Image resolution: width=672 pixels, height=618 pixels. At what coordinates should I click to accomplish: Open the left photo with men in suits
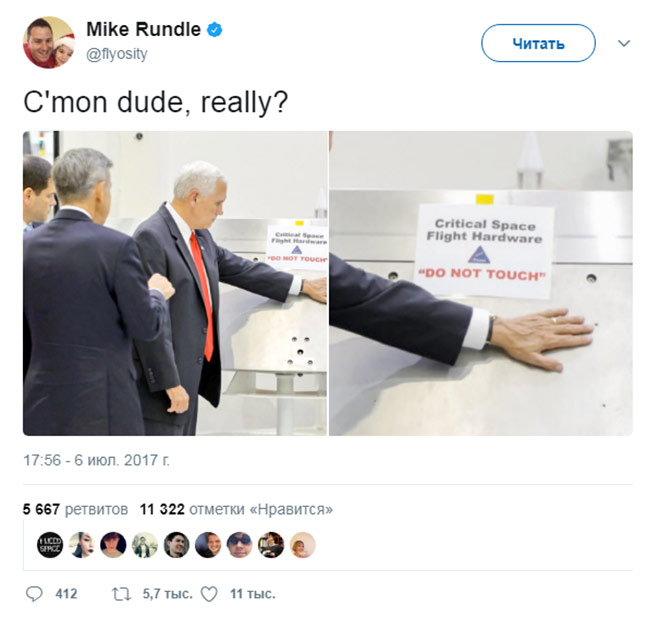(x=175, y=283)
